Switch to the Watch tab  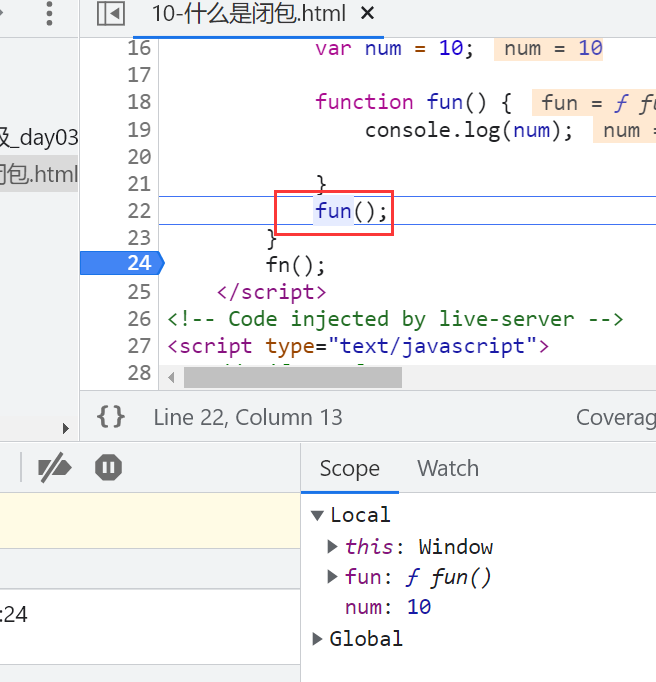coord(447,469)
